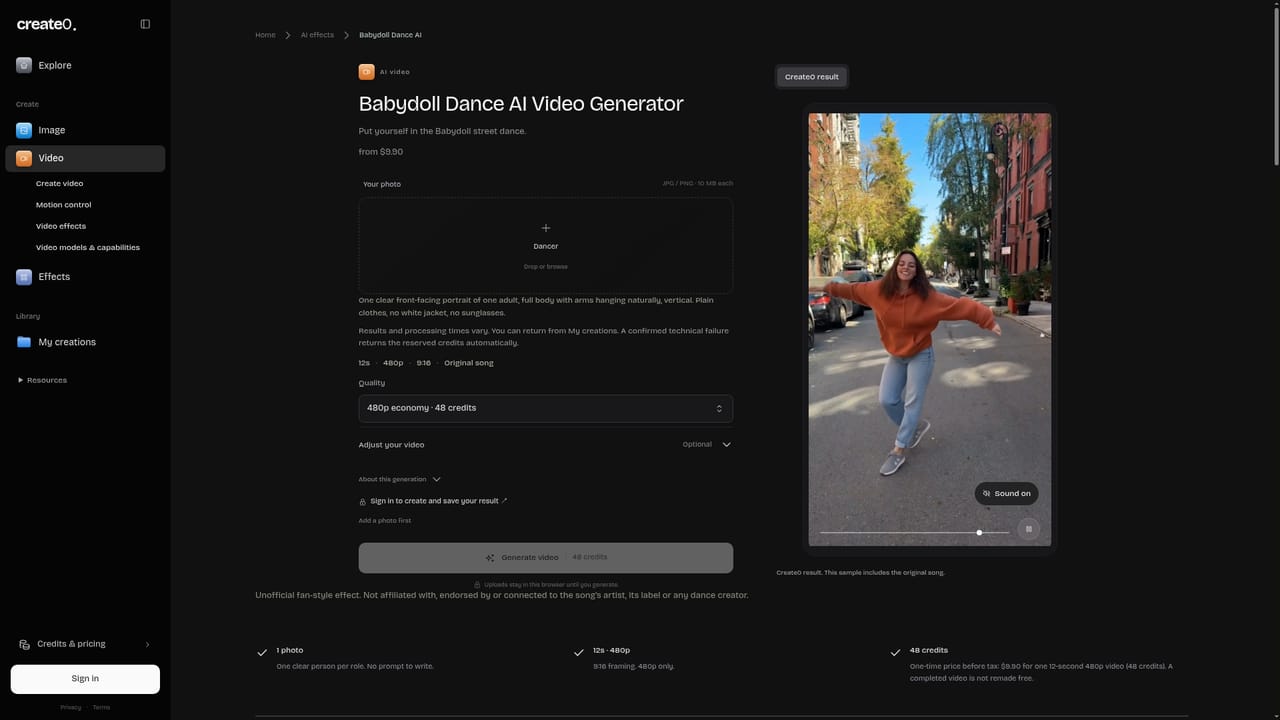The image size is (1280, 720).
Task: Collapse the sidebar panel icon
Action: [x=145, y=24]
